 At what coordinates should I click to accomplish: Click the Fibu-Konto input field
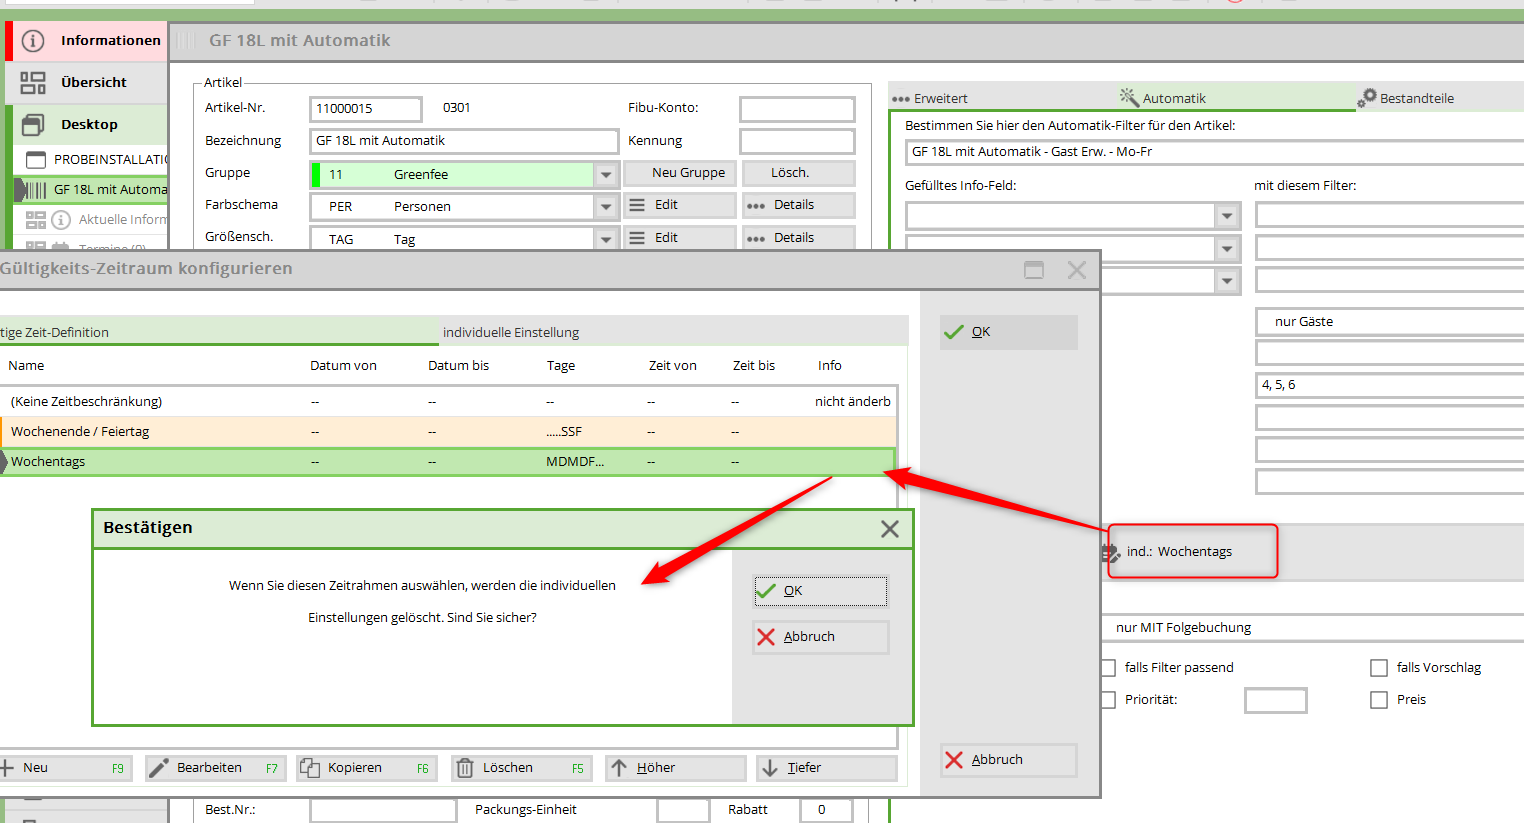(x=797, y=109)
